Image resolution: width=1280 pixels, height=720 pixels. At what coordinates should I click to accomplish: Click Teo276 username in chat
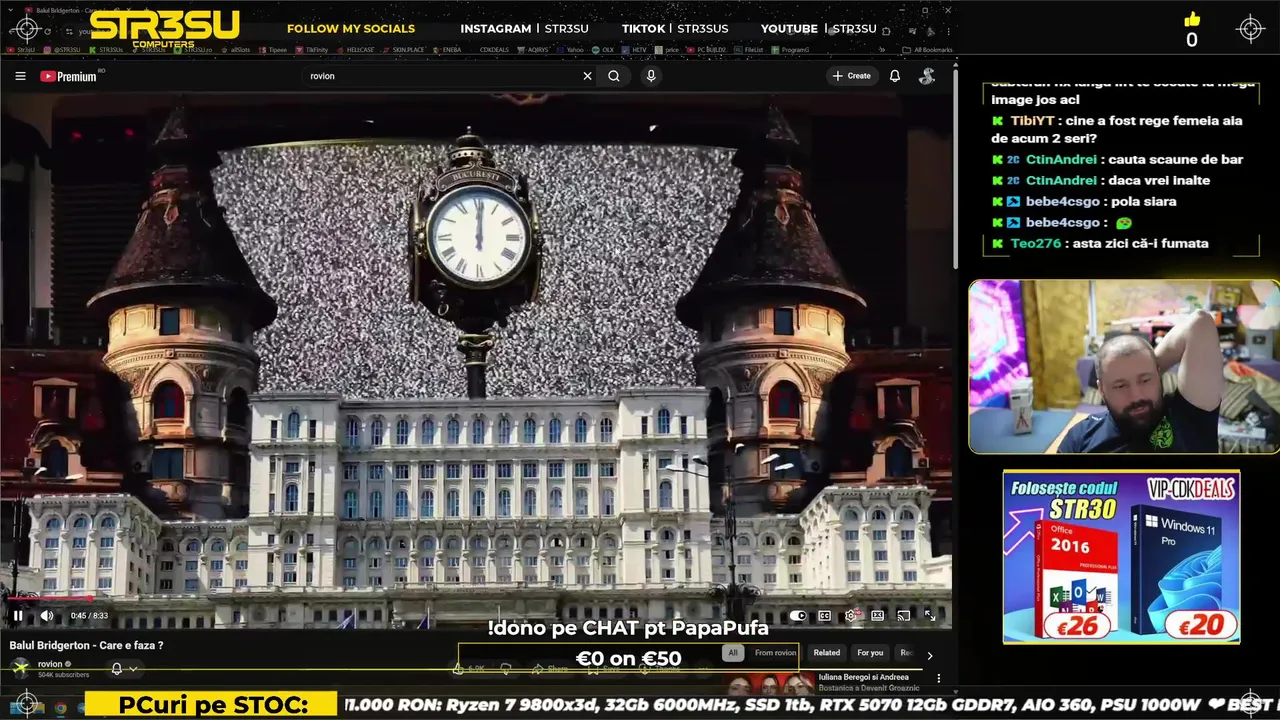pos(1034,243)
